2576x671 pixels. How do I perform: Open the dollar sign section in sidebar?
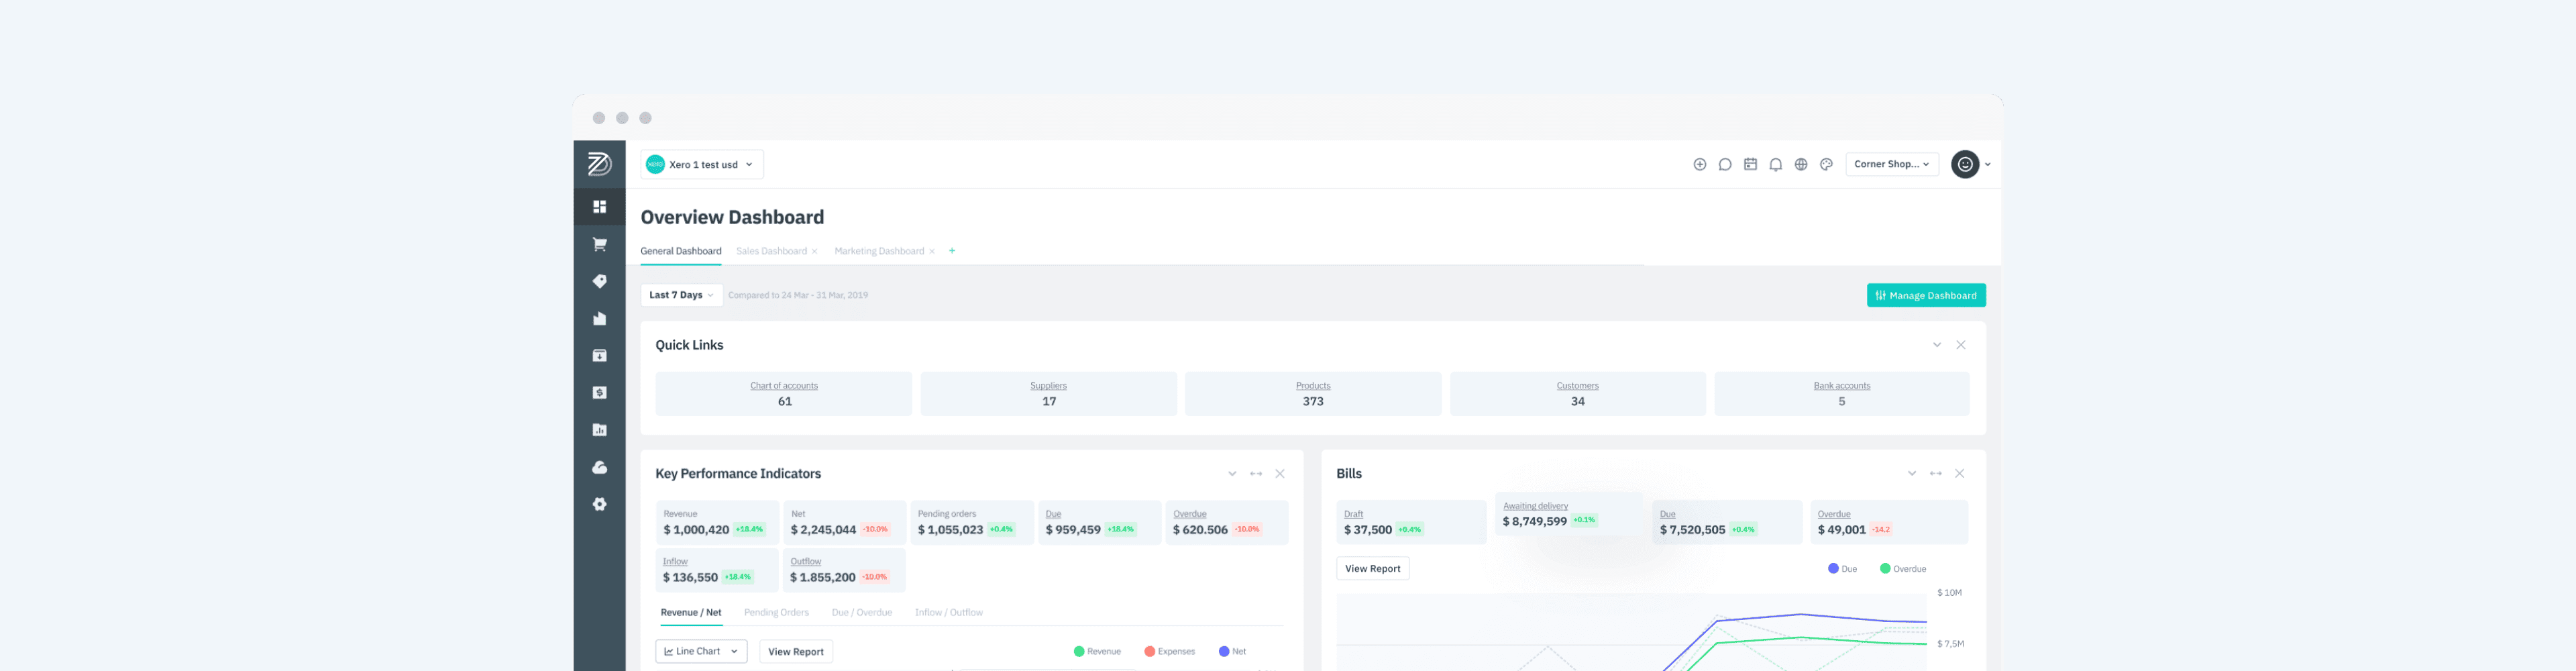(599, 393)
